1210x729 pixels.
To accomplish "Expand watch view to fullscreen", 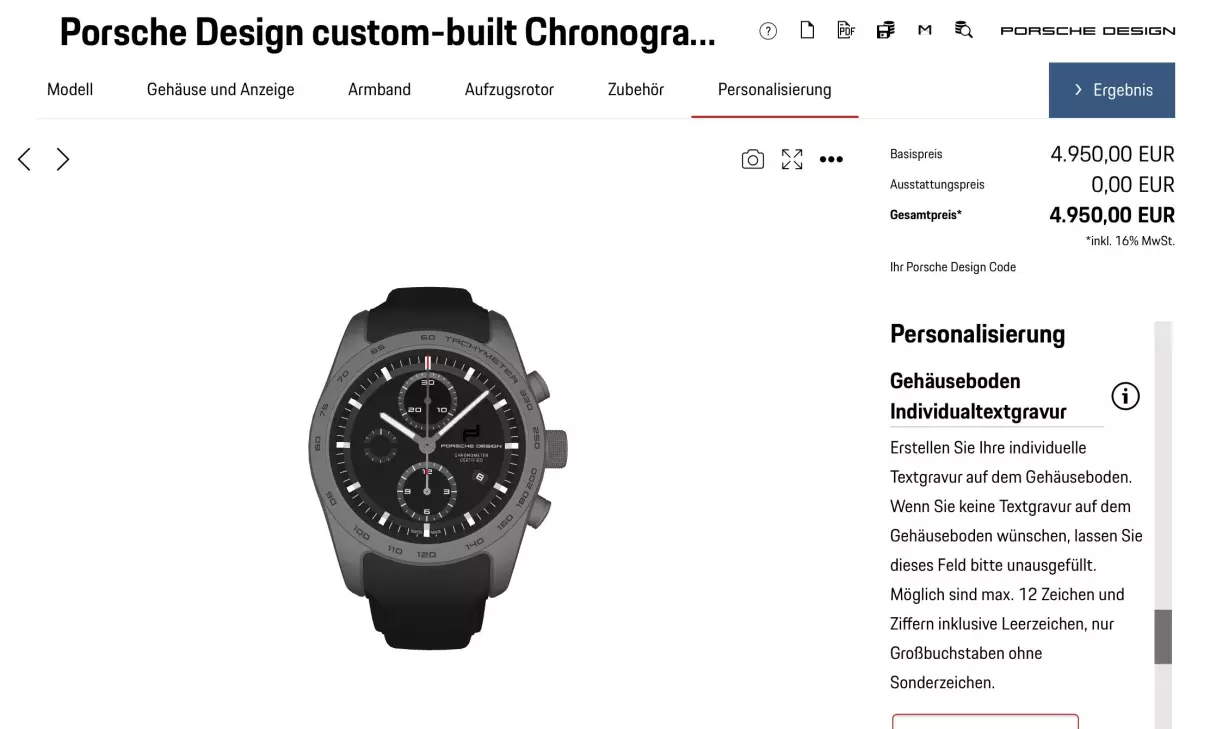I will point(792,159).
